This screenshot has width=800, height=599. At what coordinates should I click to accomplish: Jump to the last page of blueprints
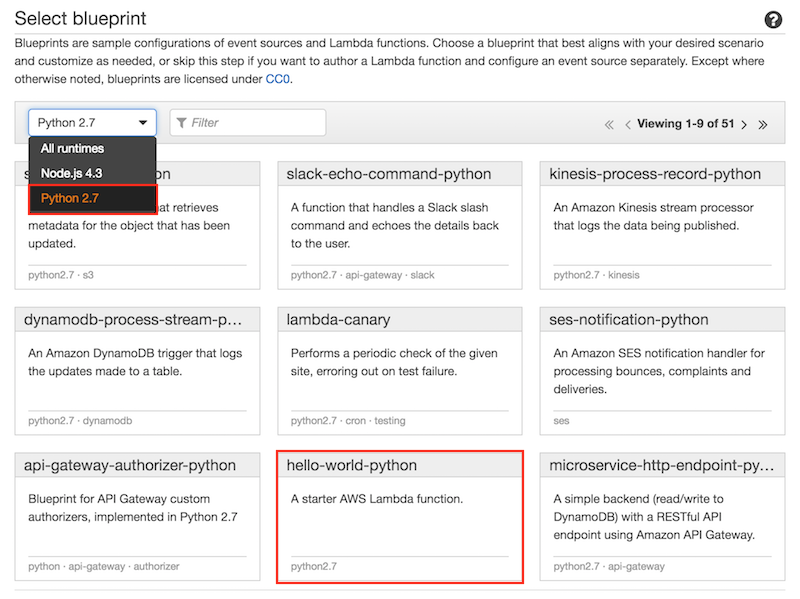click(763, 124)
